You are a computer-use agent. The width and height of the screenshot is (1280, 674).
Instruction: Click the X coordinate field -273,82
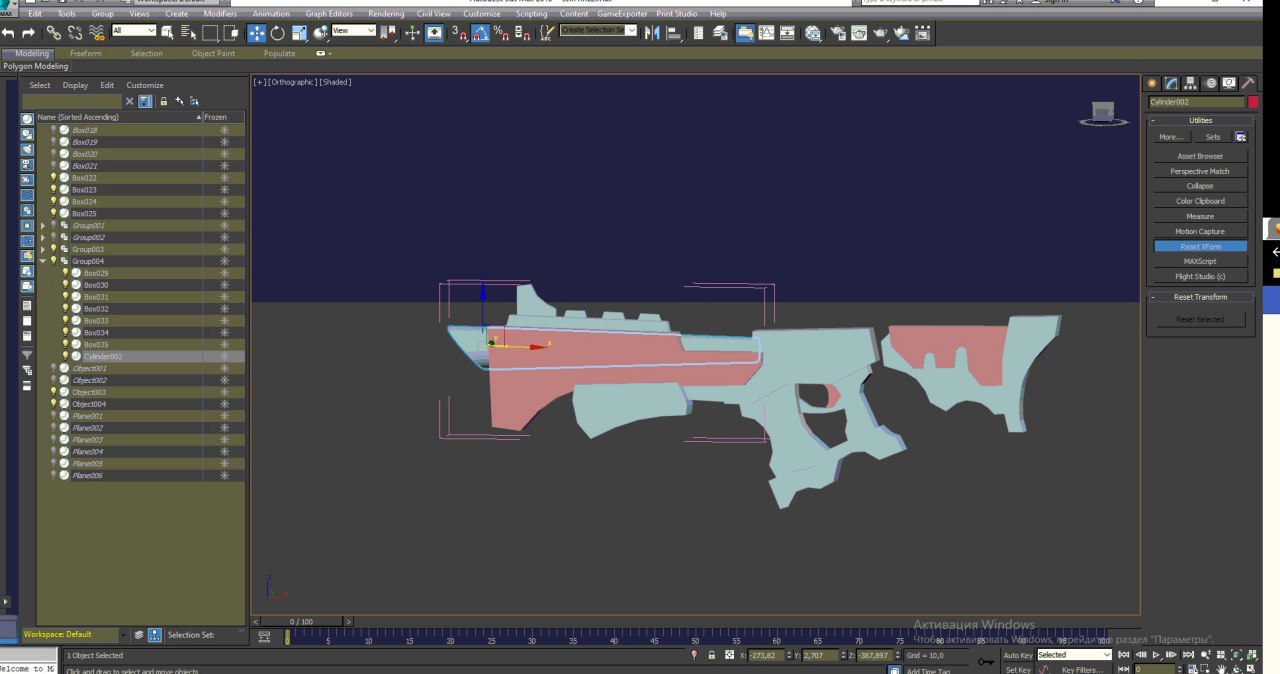click(x=766, y=655)
